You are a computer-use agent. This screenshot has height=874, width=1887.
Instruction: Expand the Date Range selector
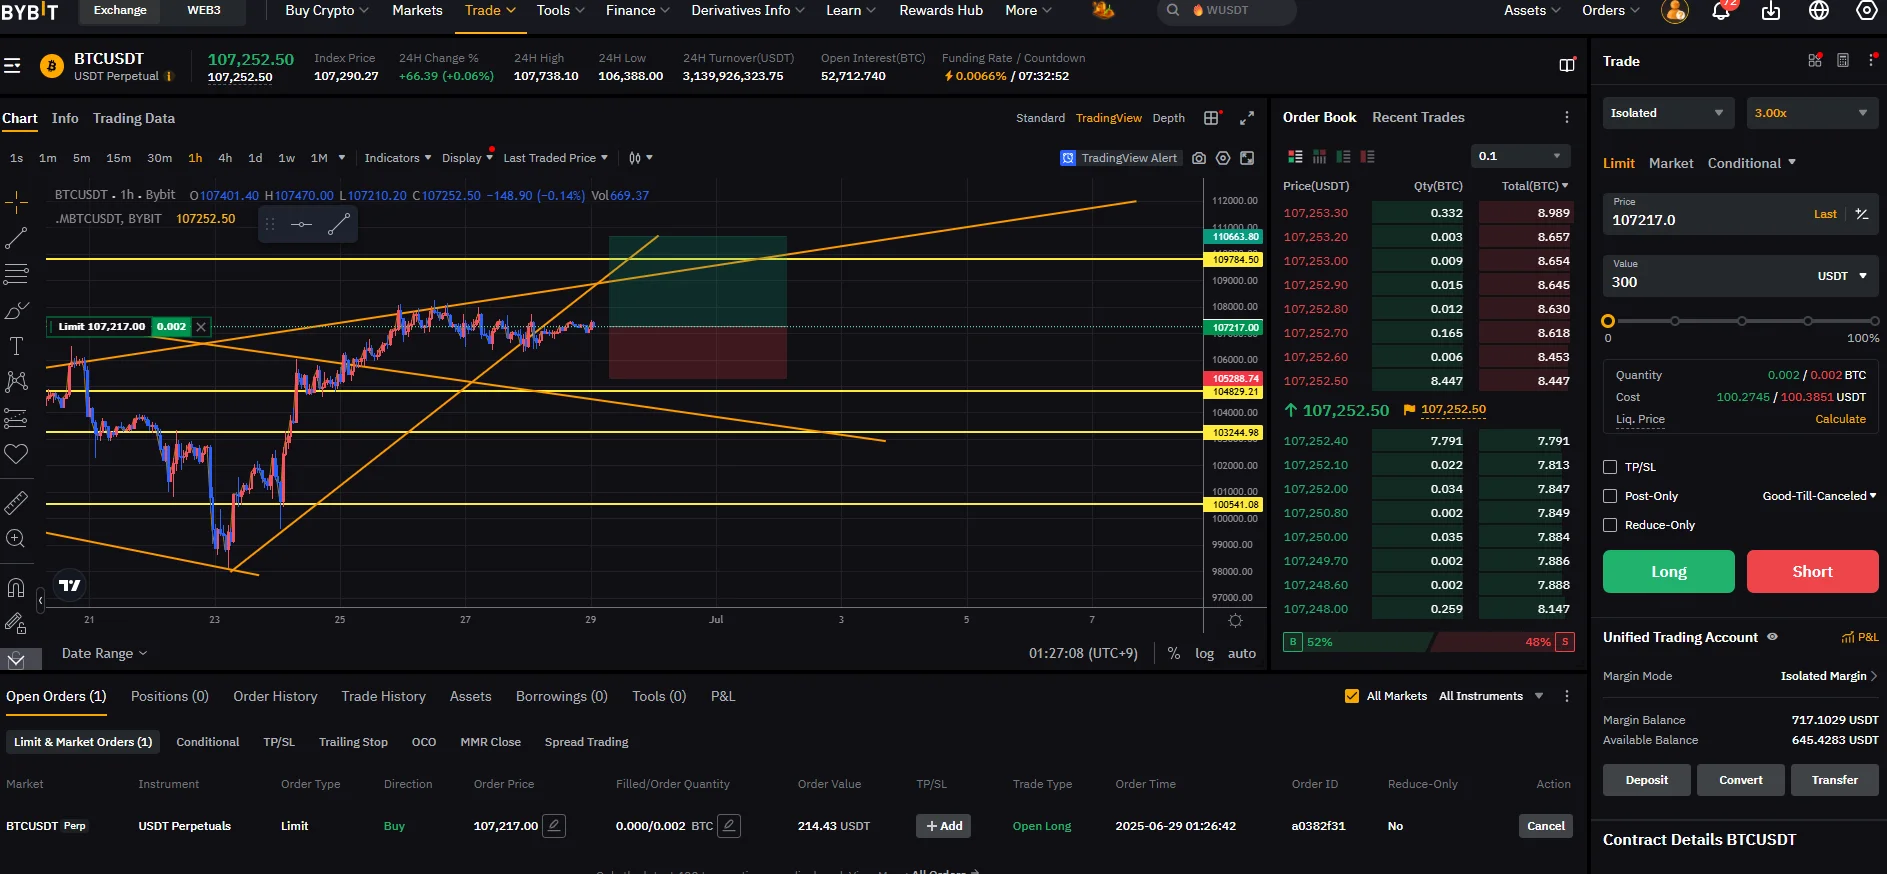point(104,654)
